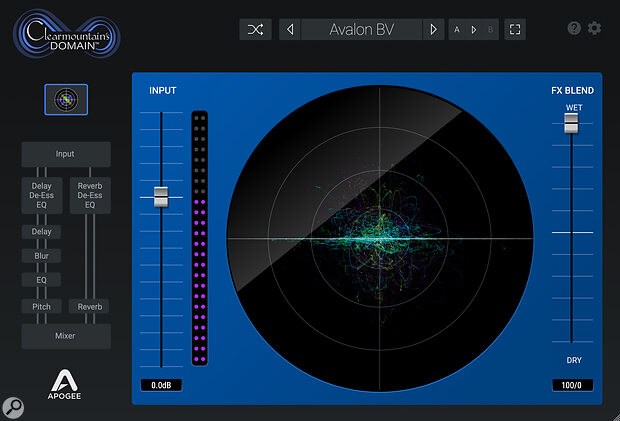
Task: Click the DRY label
Action: click(574, 360)
